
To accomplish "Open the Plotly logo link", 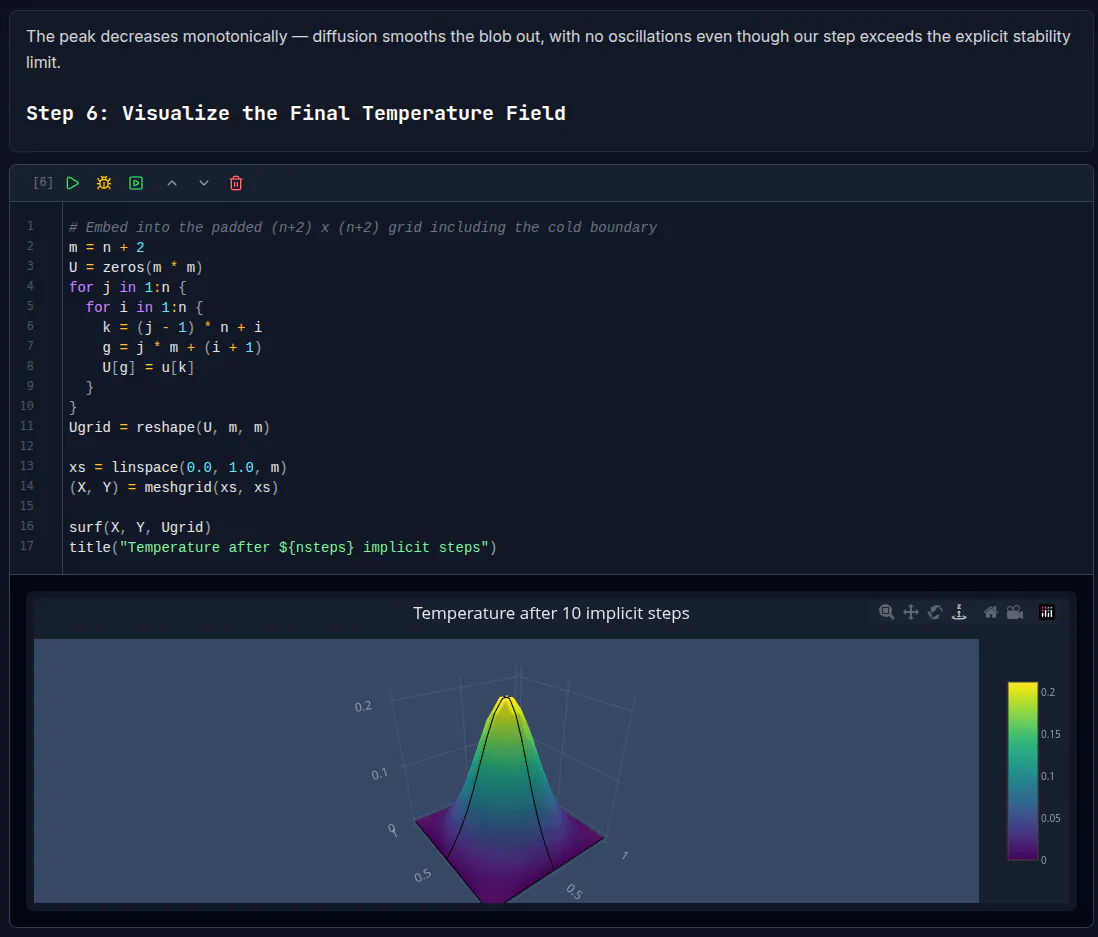I will coord(1047,613).
